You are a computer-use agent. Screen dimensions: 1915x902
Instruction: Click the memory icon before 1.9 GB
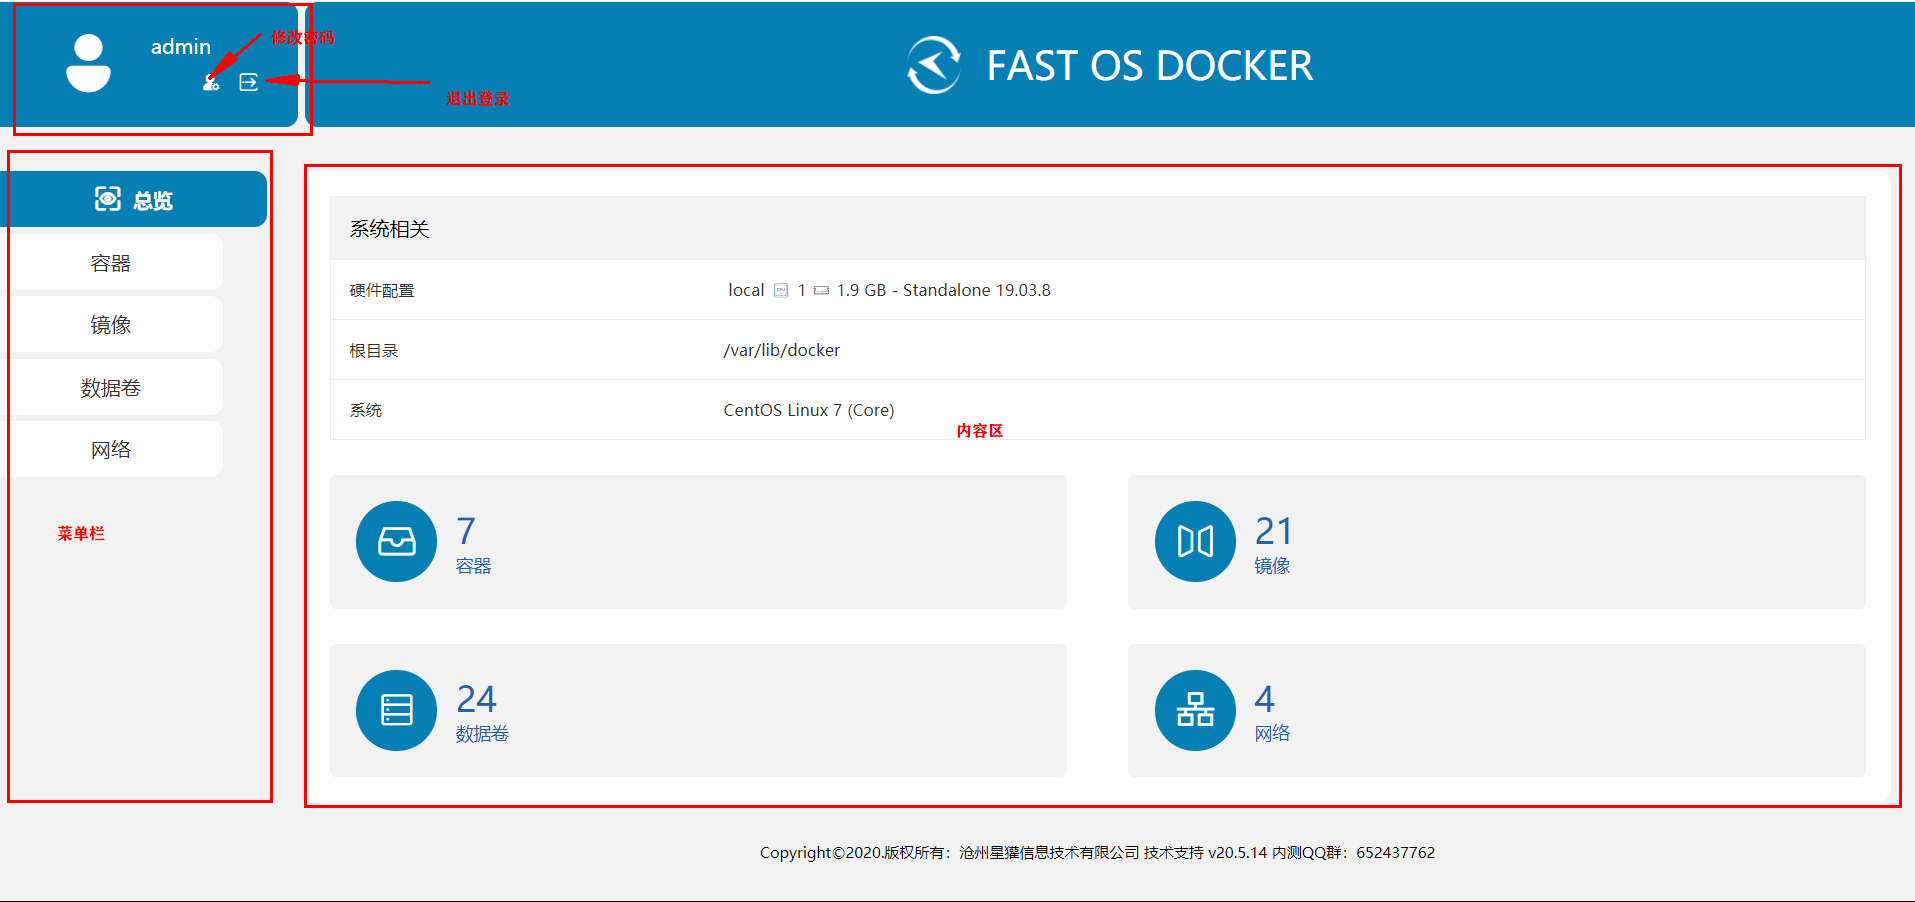pyautogui.click(x=821, y=290)
